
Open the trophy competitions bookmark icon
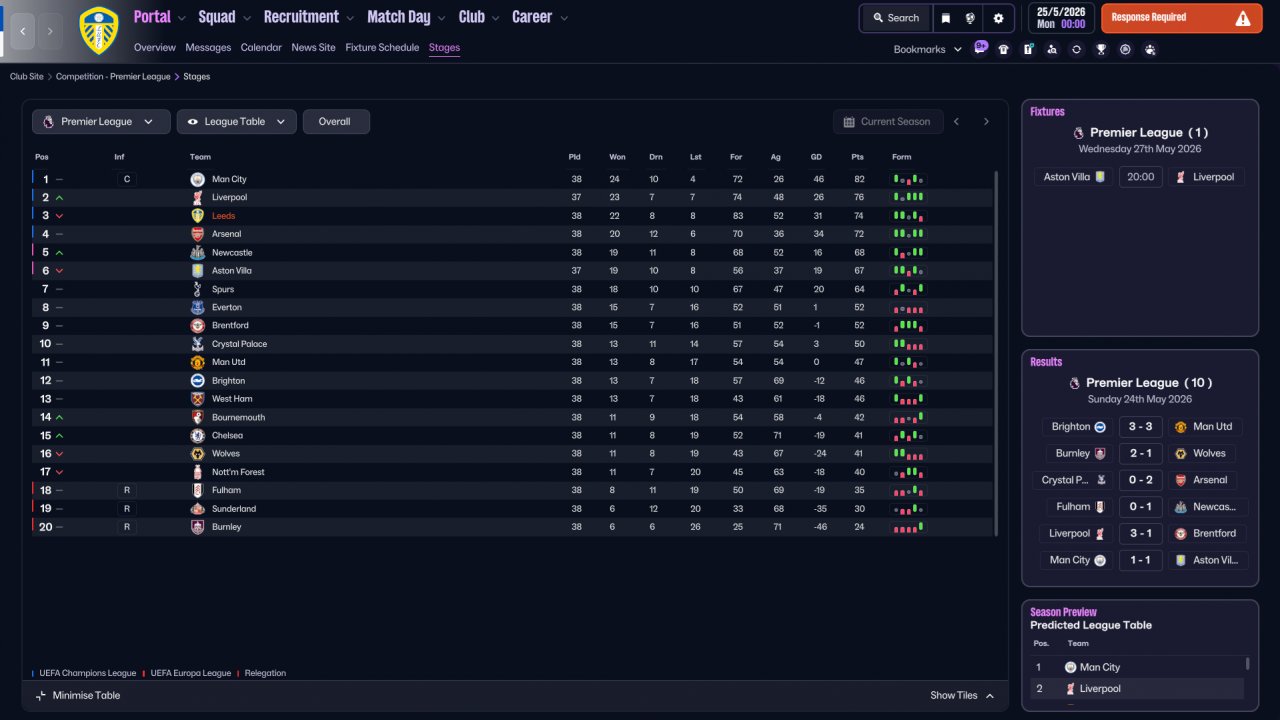[1101, 49]
